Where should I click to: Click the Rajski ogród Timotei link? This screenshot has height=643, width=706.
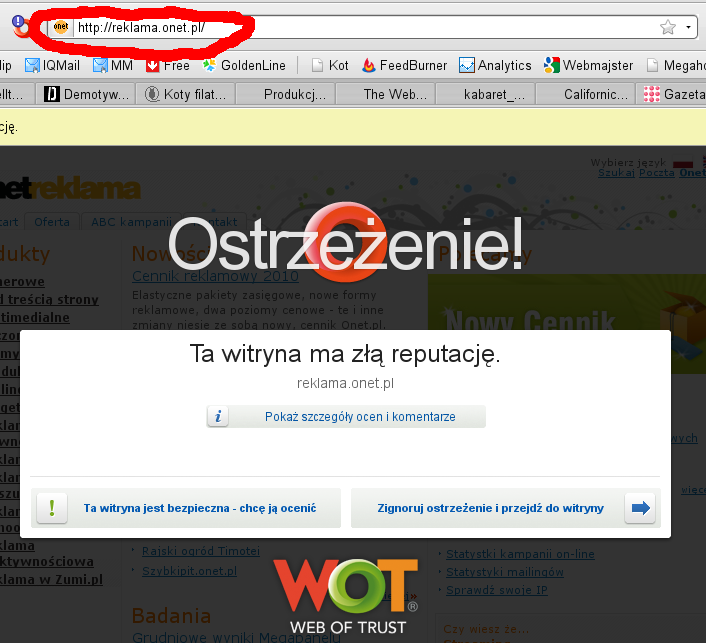201,551
